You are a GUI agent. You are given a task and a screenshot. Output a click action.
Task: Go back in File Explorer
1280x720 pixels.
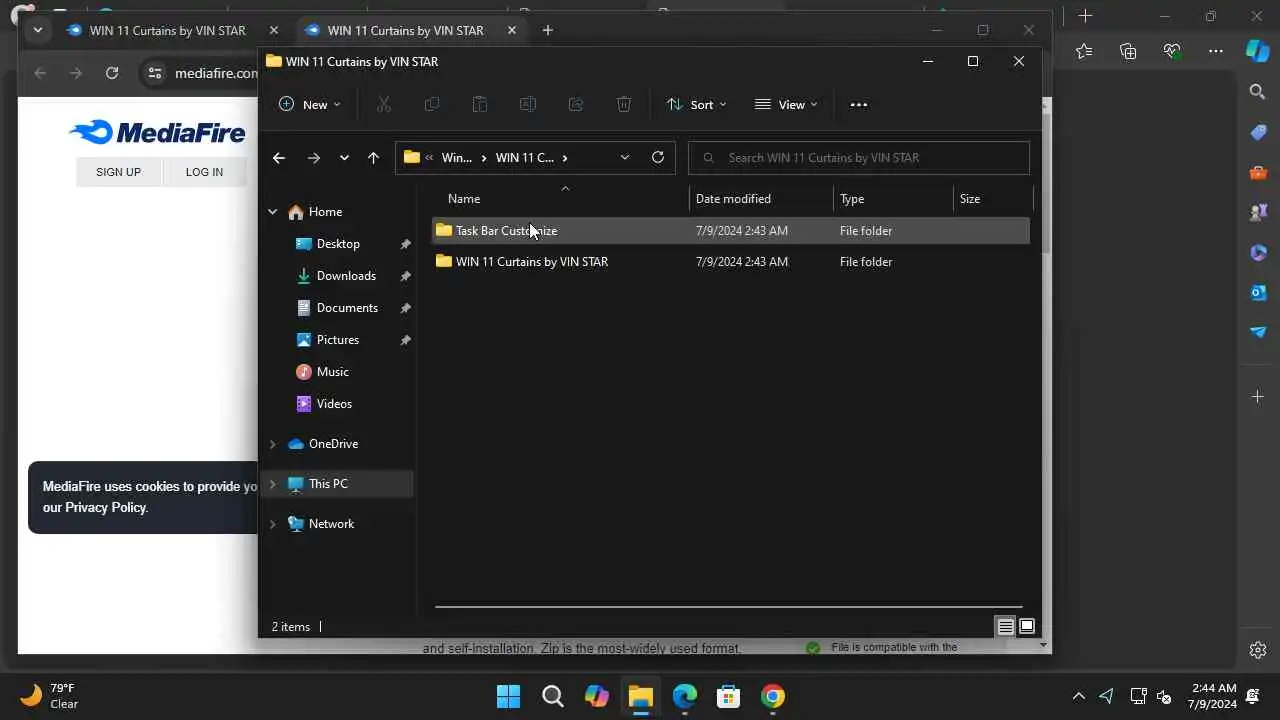click(279, 157)
